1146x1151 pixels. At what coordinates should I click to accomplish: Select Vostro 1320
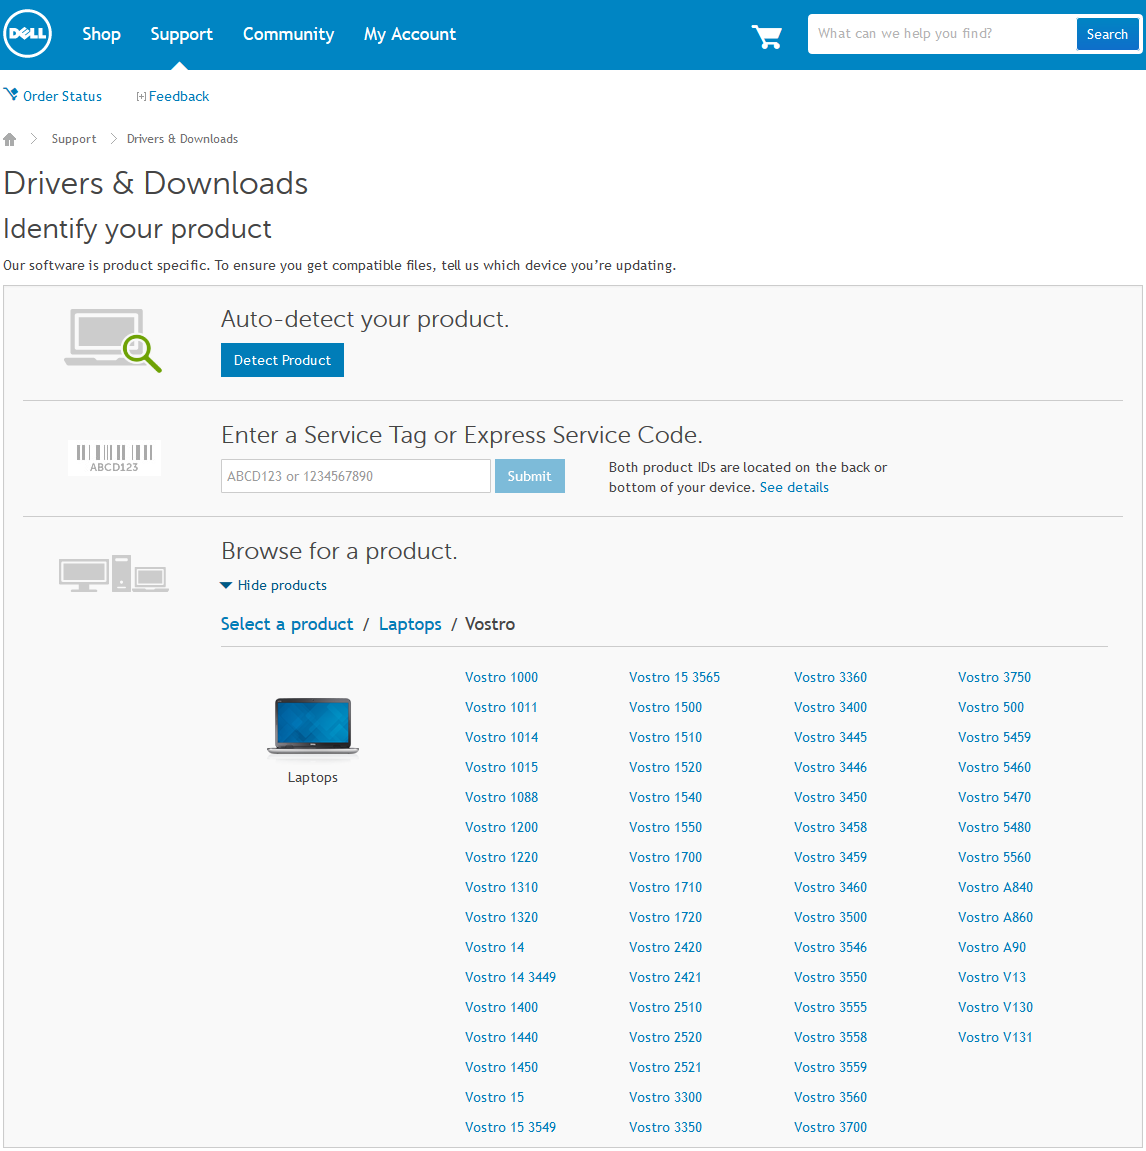(x=501, y=917)
